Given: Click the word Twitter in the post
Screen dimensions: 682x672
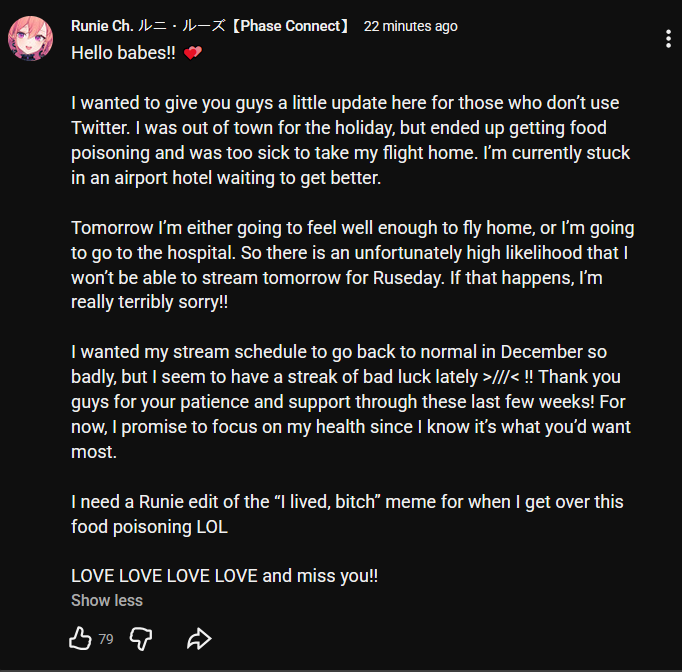Looking at the screenshot, I should pyautogui.click(x=100, y=128).
